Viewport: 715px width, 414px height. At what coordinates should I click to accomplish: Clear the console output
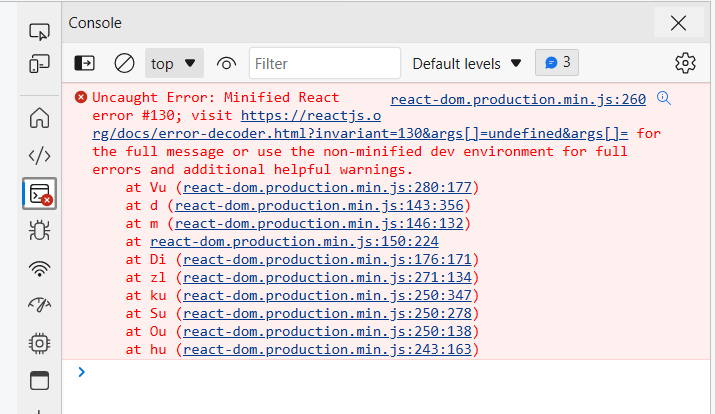[124, 63]
